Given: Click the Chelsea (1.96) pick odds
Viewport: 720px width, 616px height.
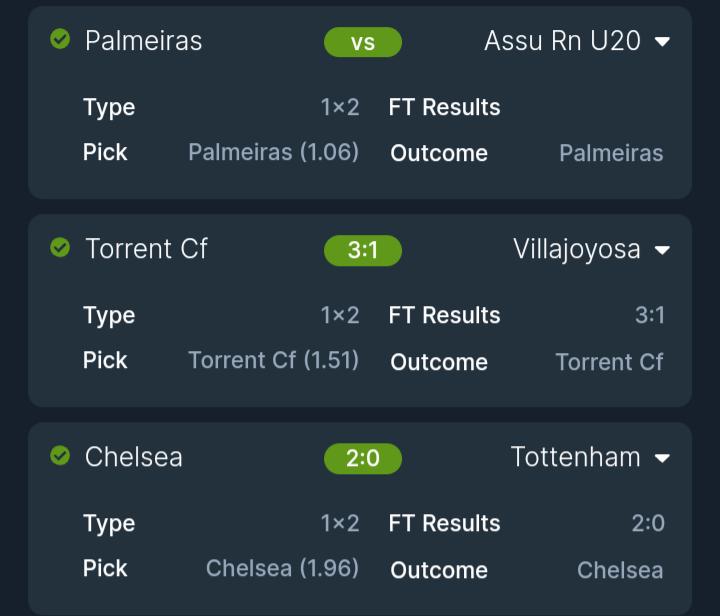Looking at the screenshot, I should point(282,568).
